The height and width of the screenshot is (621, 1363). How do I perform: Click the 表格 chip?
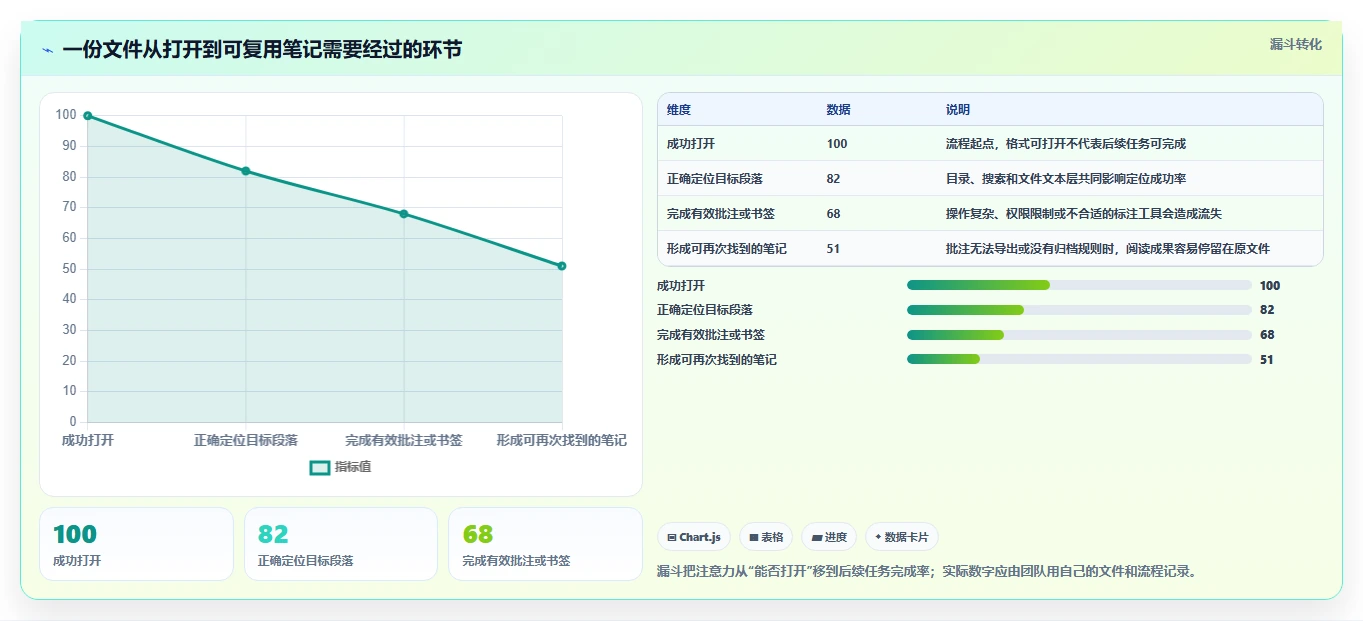pyautogui.click(x=766, y=537)
